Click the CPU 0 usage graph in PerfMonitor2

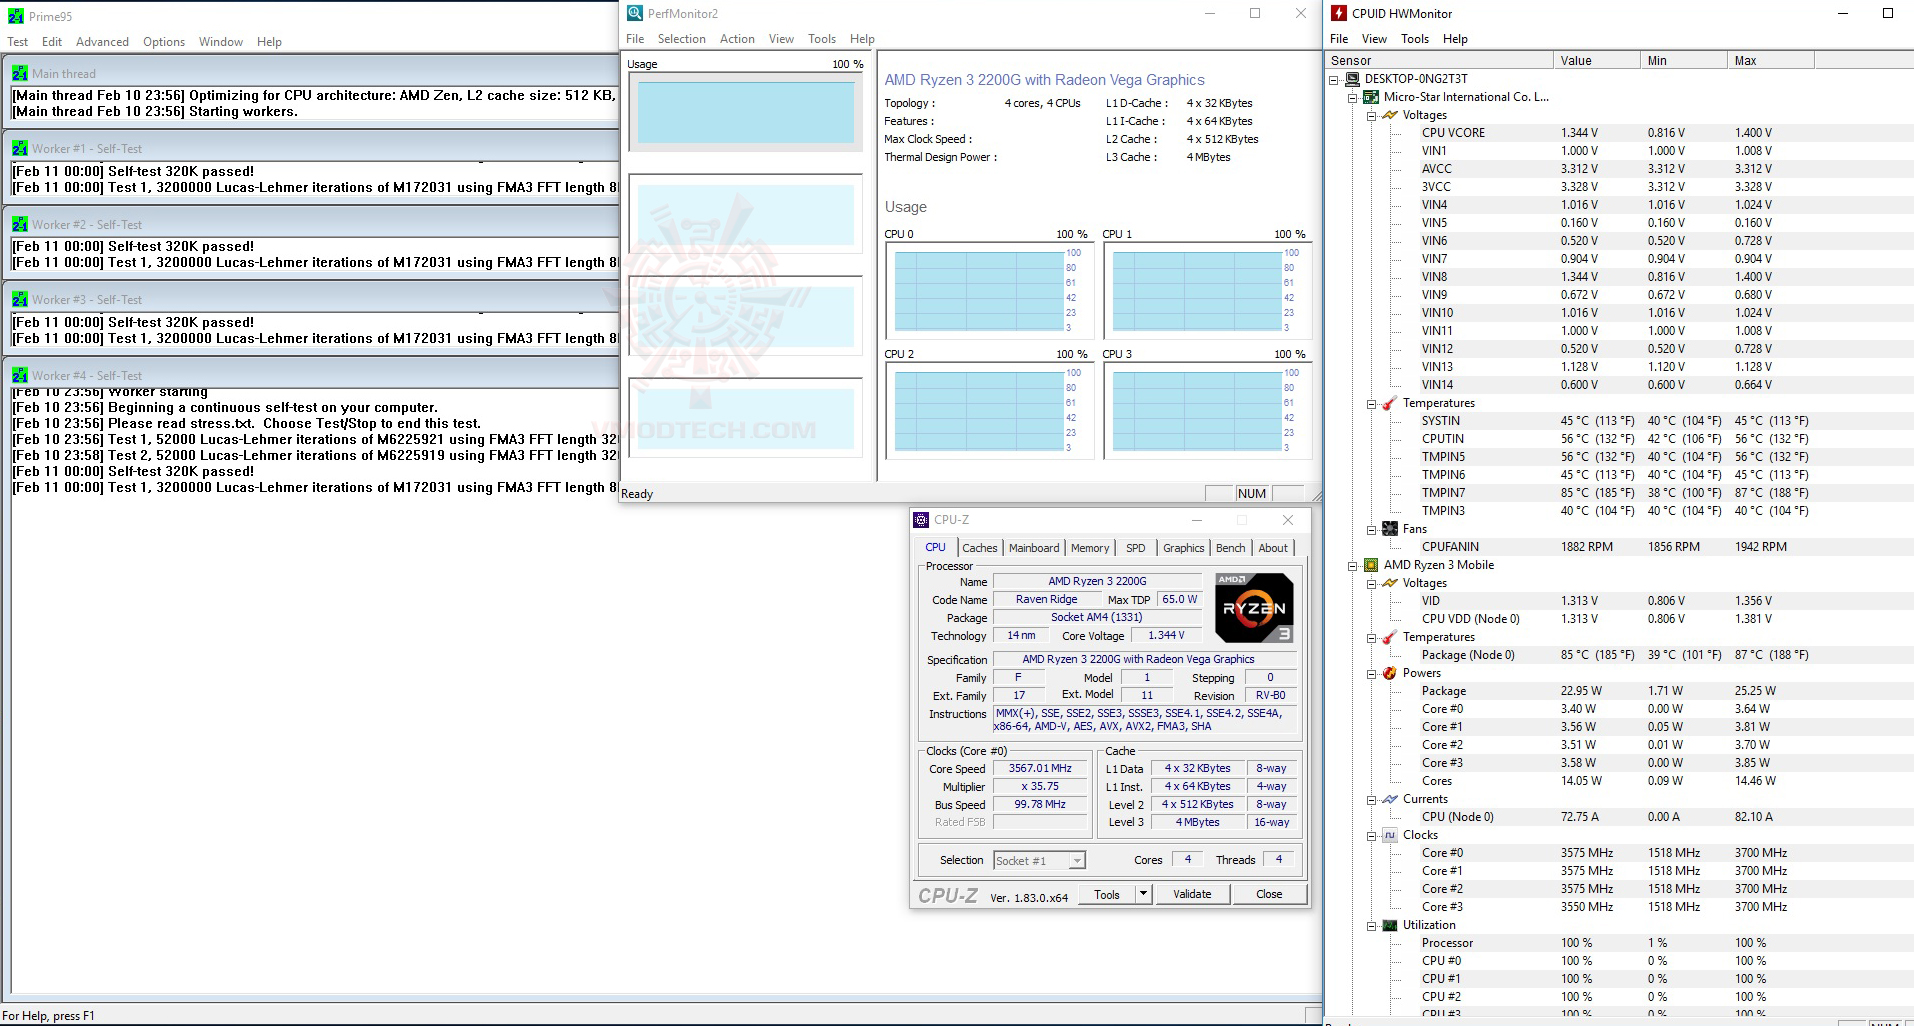989,291
